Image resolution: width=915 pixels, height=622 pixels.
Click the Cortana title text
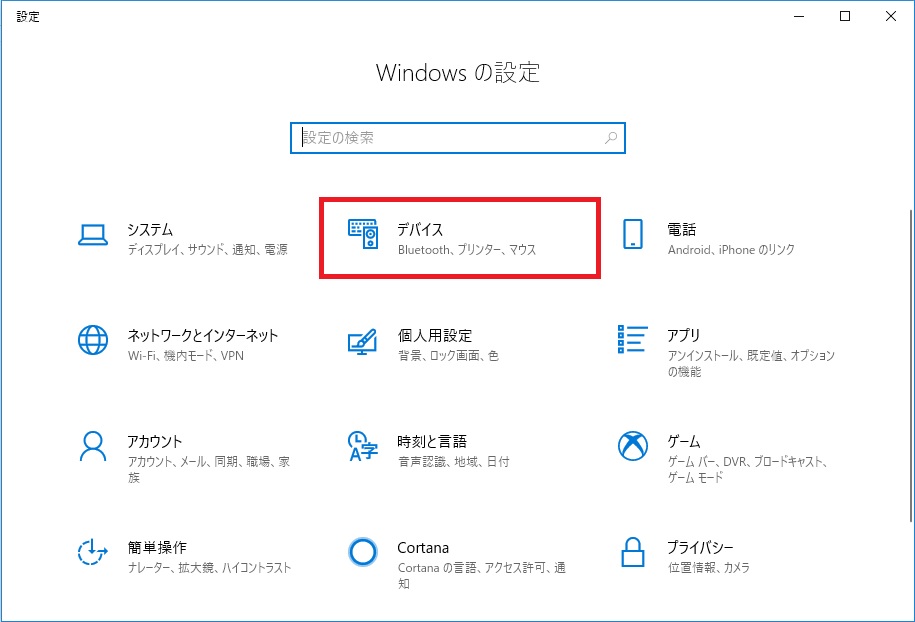(423, 548)
